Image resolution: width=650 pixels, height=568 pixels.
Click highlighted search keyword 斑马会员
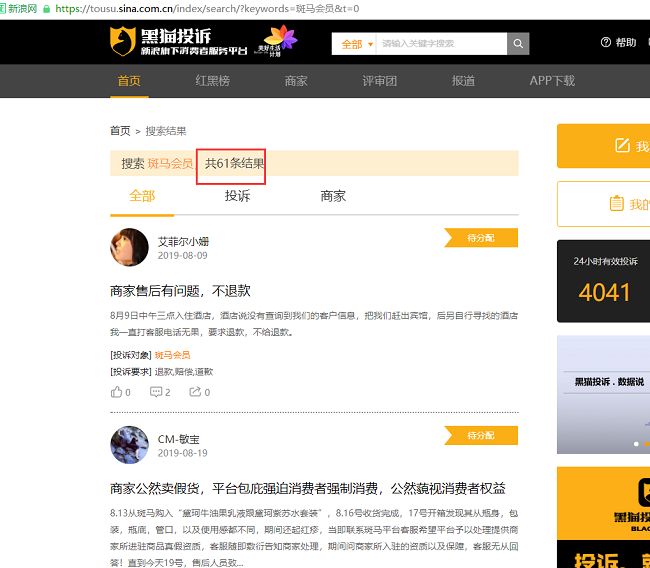pos(170,163)
